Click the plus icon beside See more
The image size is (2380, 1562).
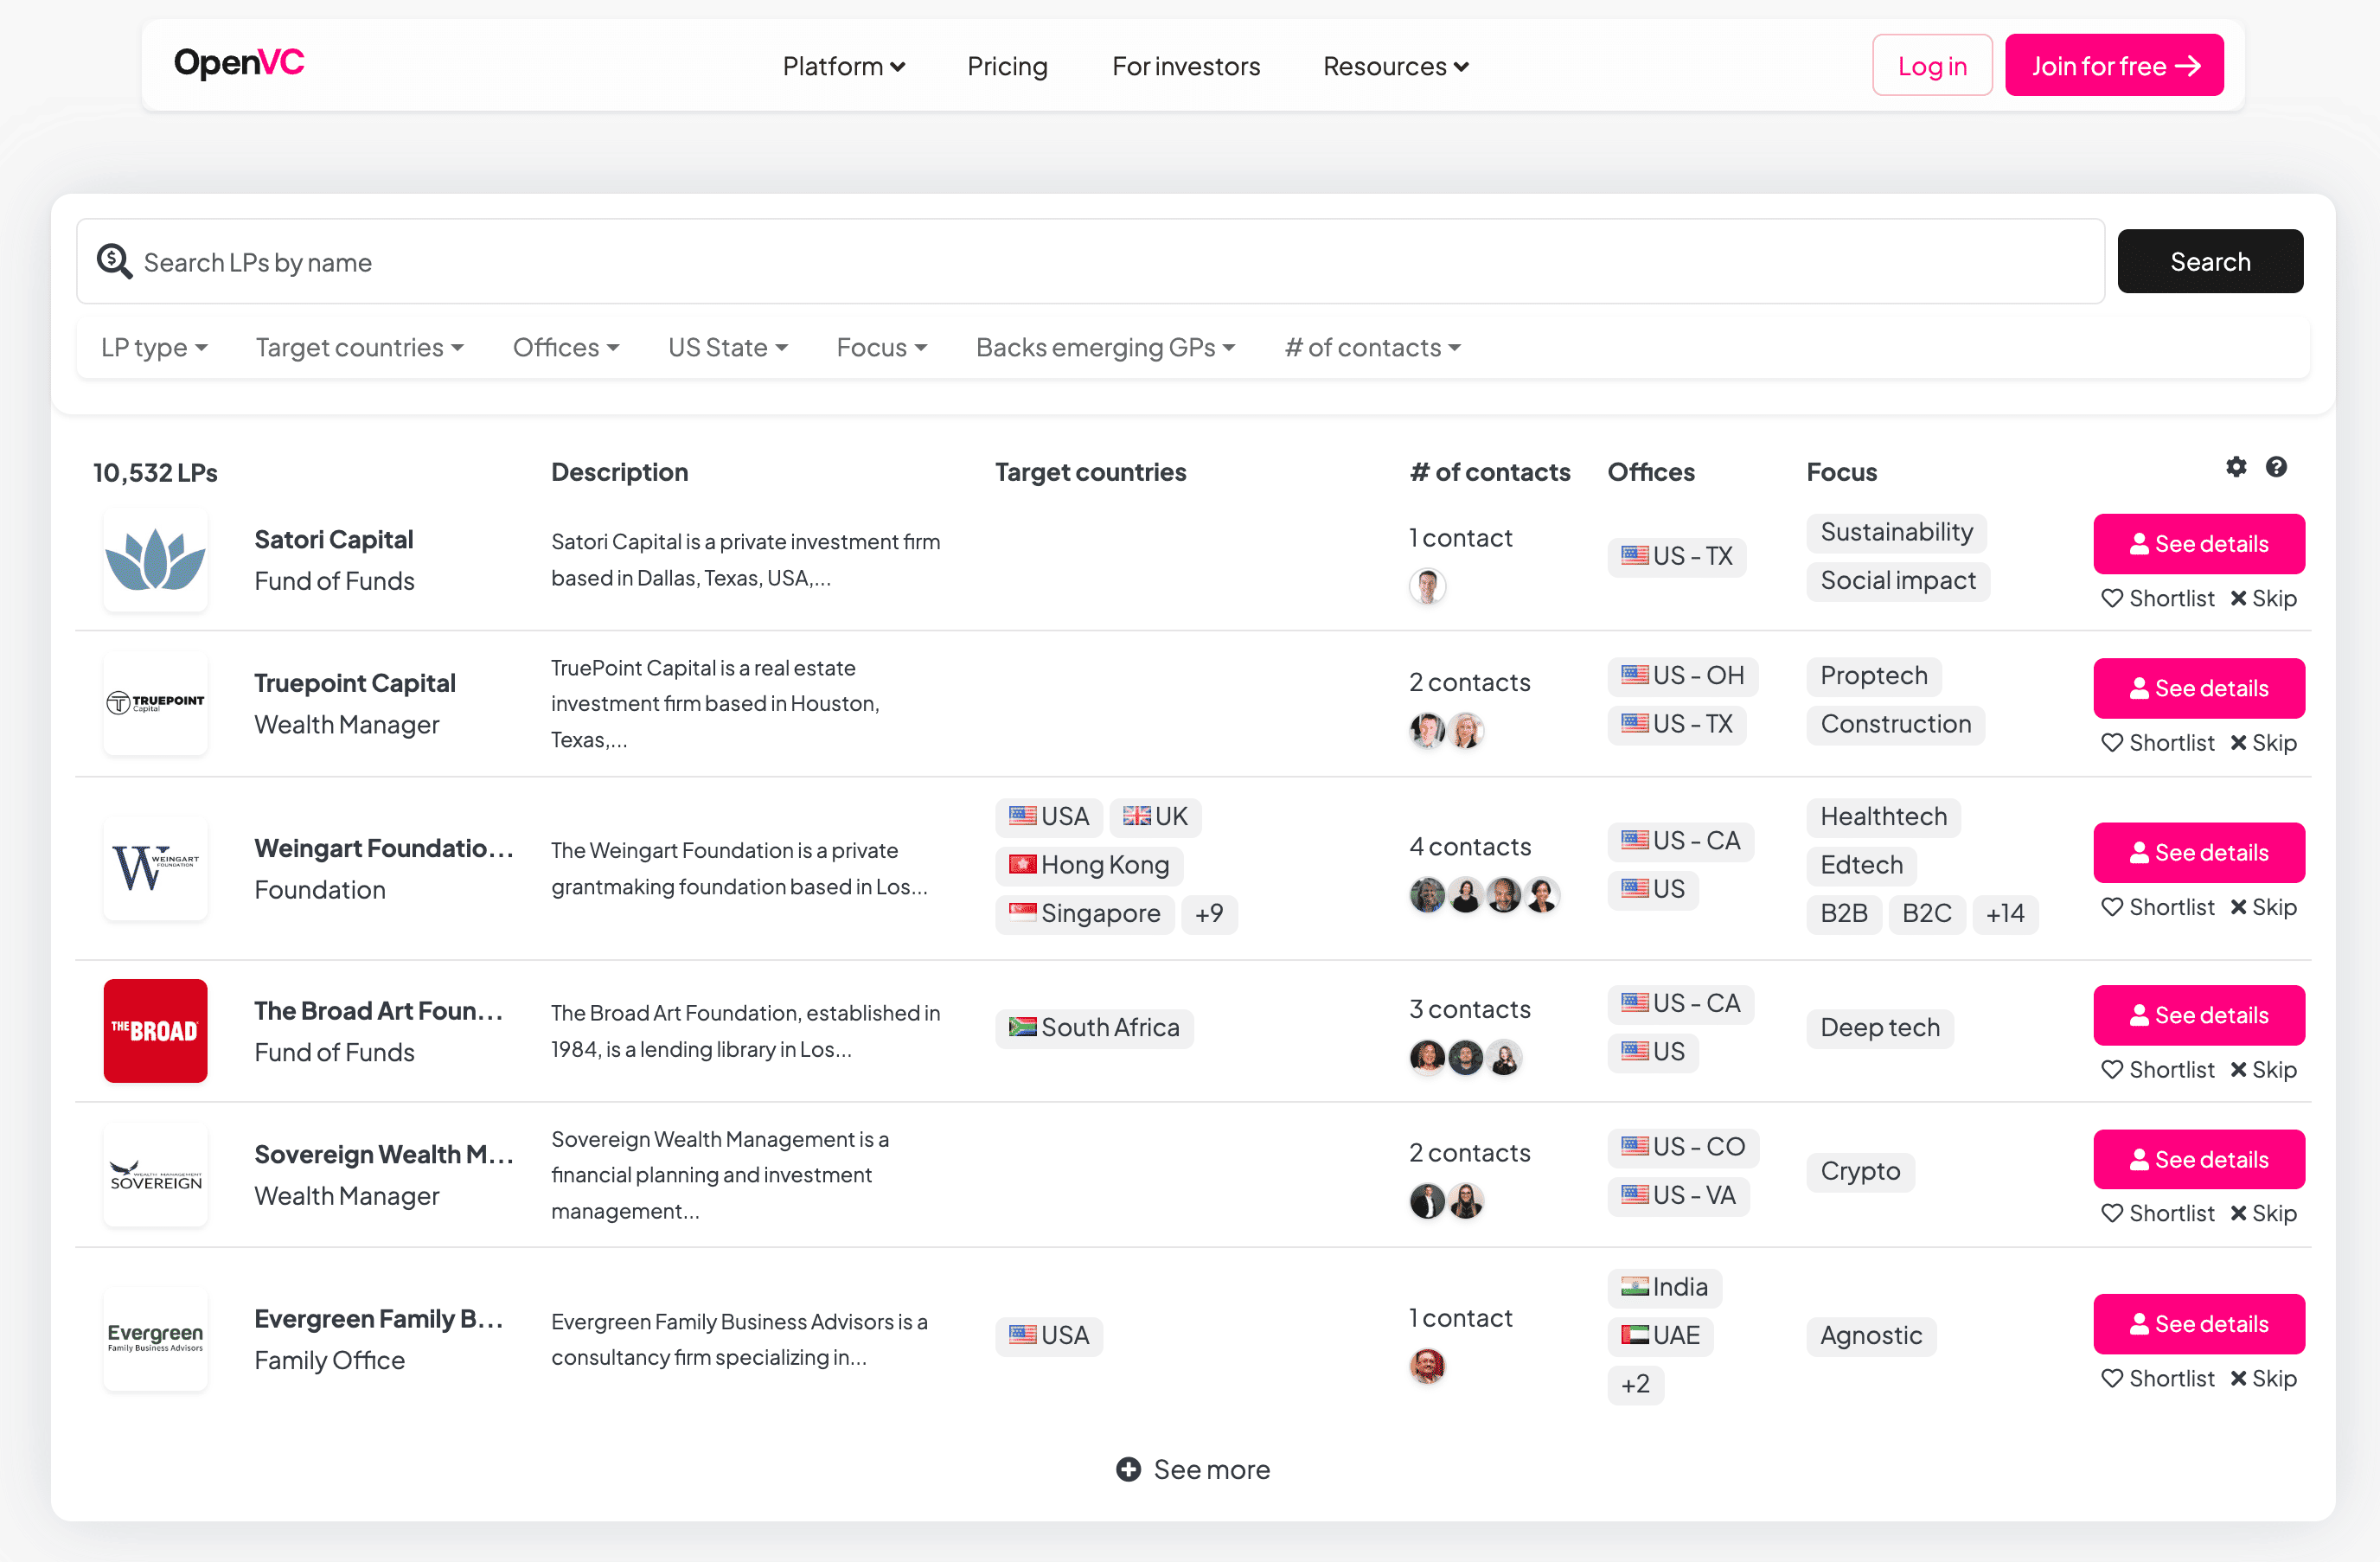point(1128,1469)
